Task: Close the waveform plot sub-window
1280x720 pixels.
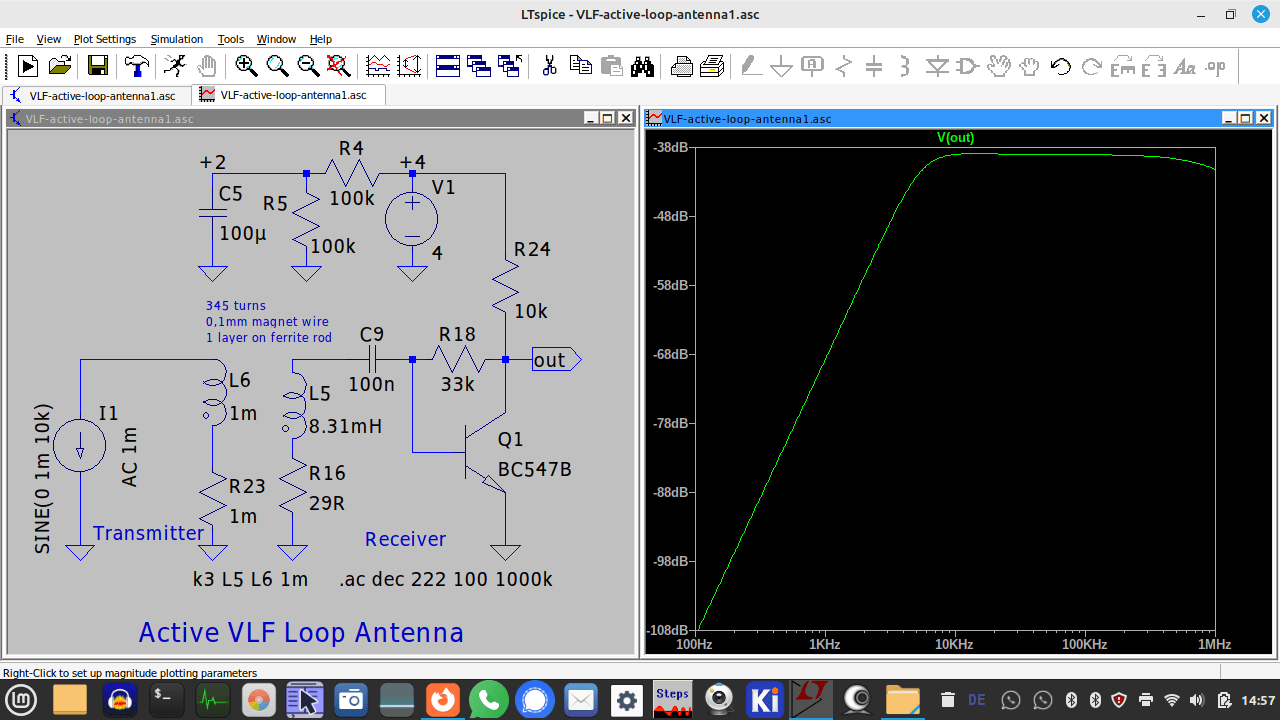Action: [1265, 118]
